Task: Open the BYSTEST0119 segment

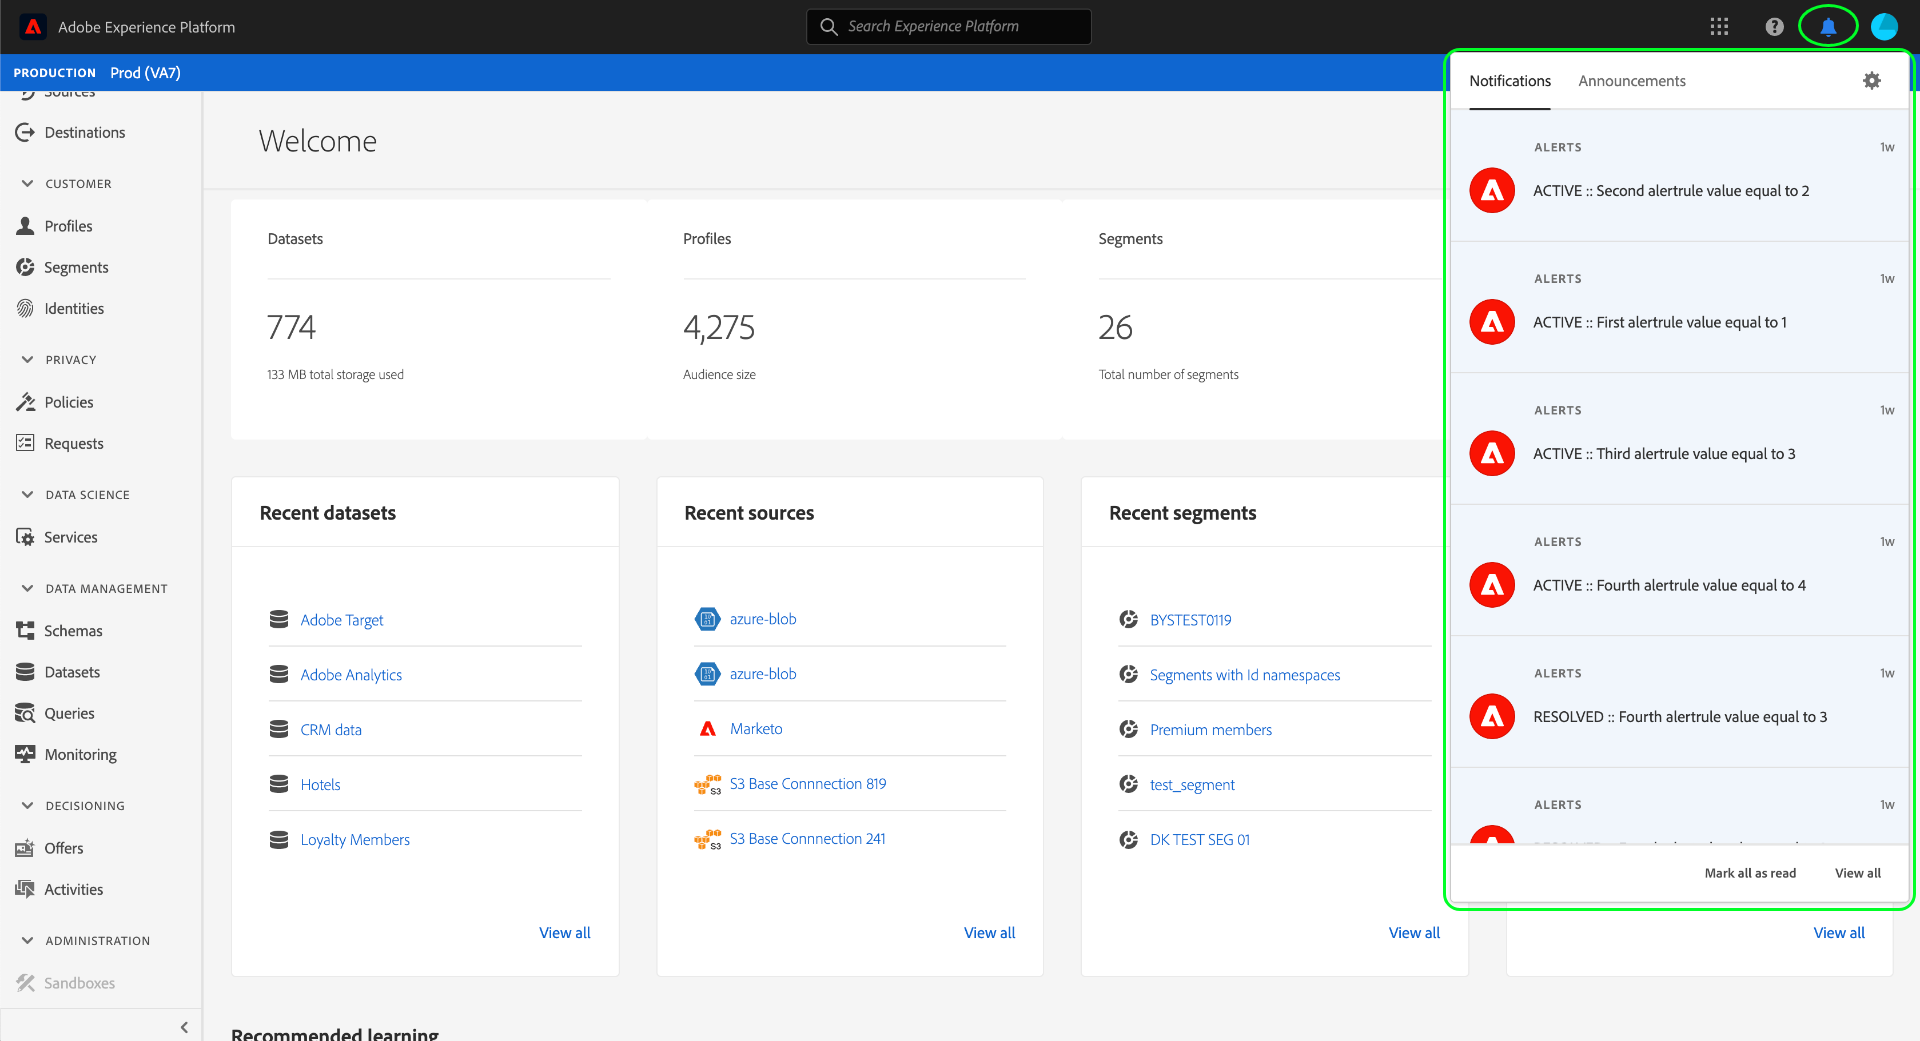Action: pyautogui.click(x=1191, y=620)
